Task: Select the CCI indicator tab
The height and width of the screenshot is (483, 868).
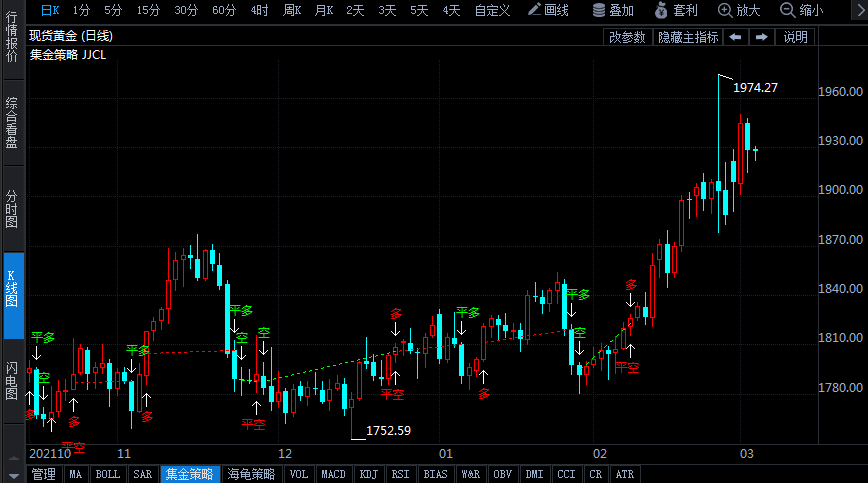Action: tap(566, 475)
